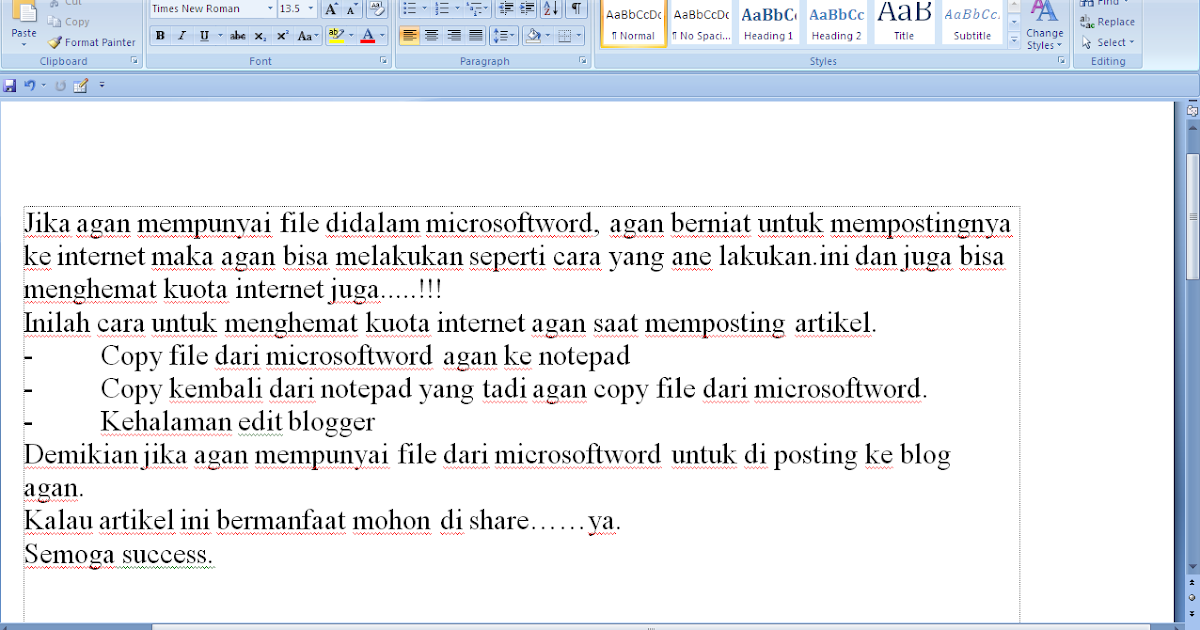Open font color dropdown arrow
The width and height of the screenshot is (1200, 630).
[x=382, y=35]
